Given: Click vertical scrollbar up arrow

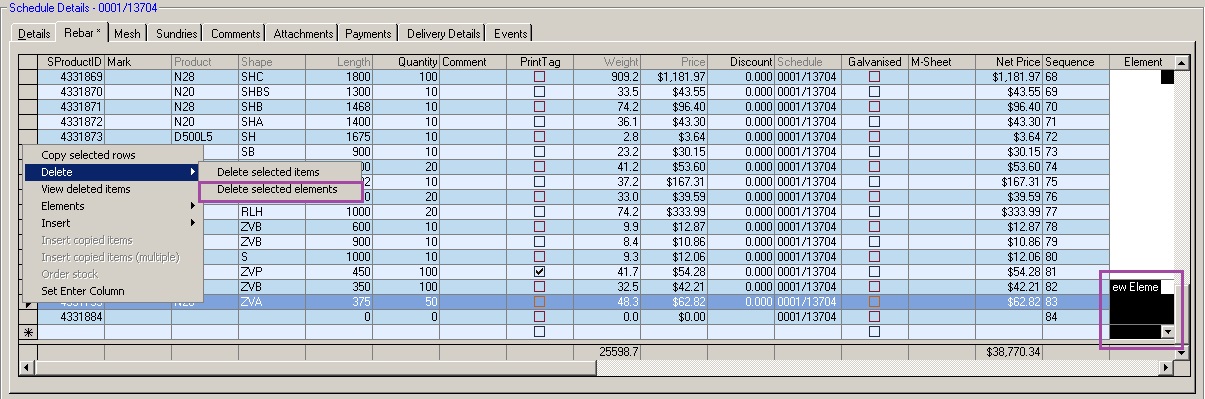Looking at the screenshot, I should click(x=1182, y=62).
